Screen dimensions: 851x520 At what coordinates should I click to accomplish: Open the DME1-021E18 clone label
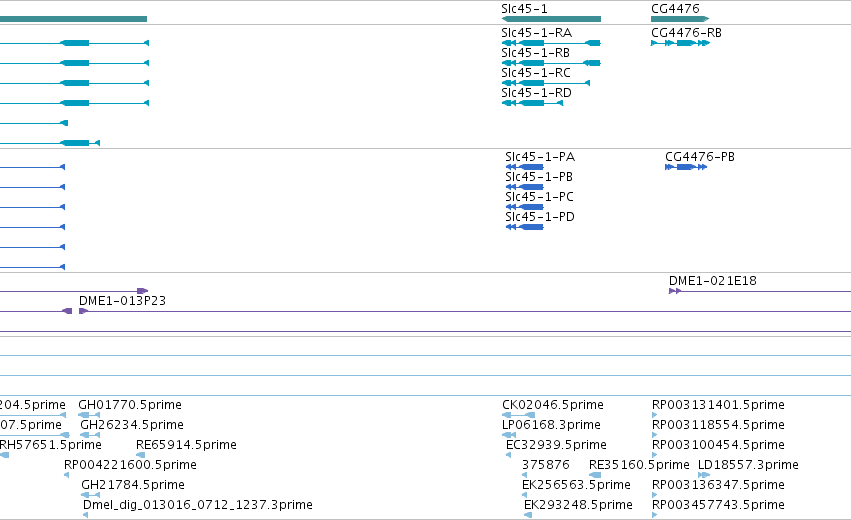point(713,281)
